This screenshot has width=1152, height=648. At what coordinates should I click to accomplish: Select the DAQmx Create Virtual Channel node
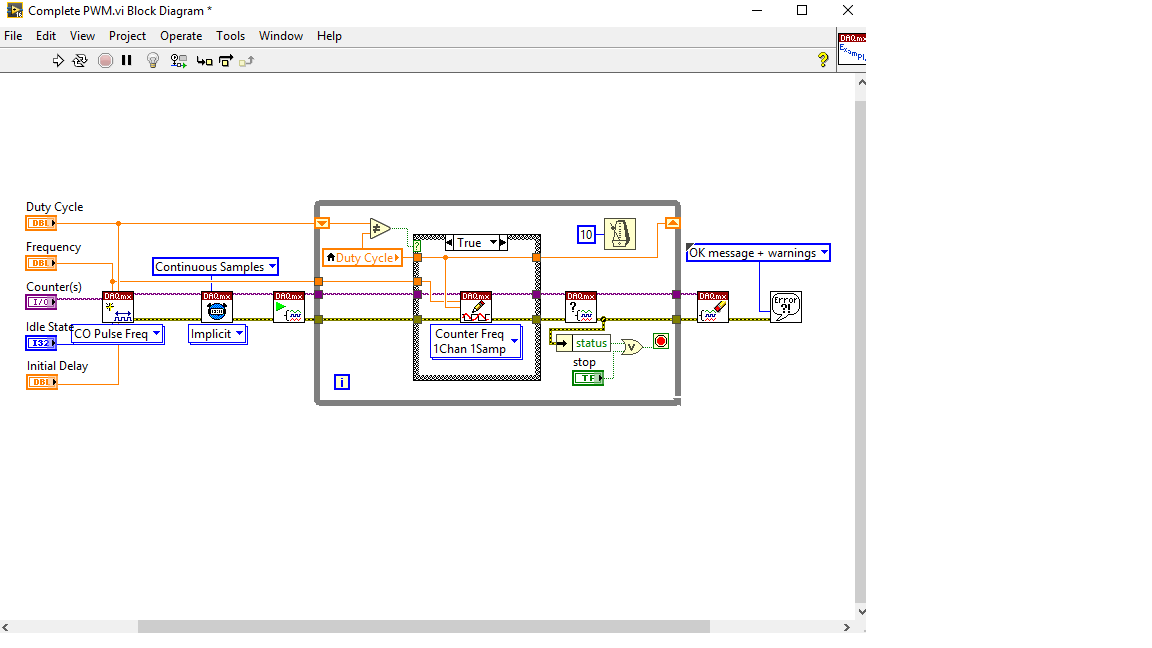pyautogui.click(x=120, y=305)
